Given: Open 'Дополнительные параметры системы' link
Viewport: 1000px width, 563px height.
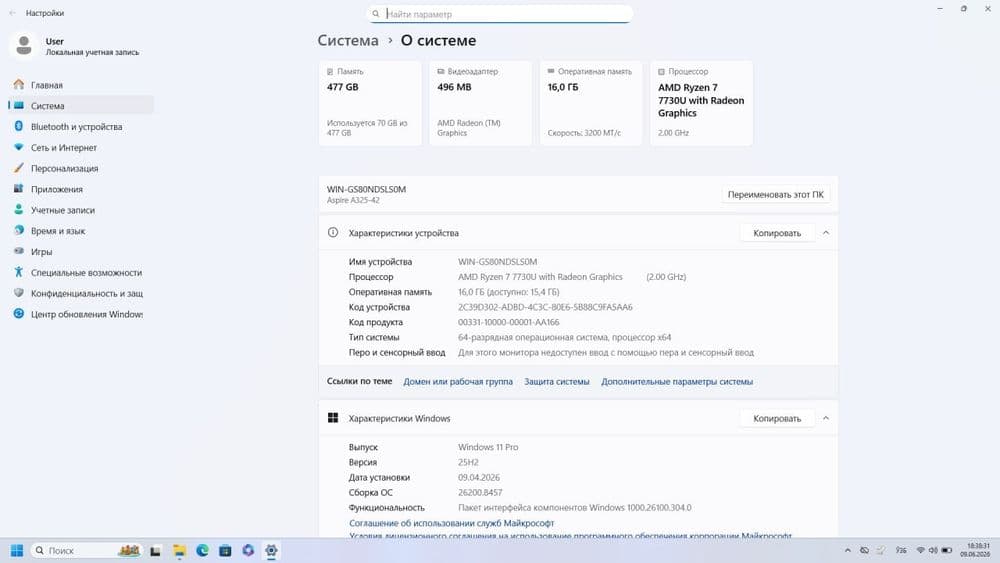Looking at the screenshot, I should [677, 381].
